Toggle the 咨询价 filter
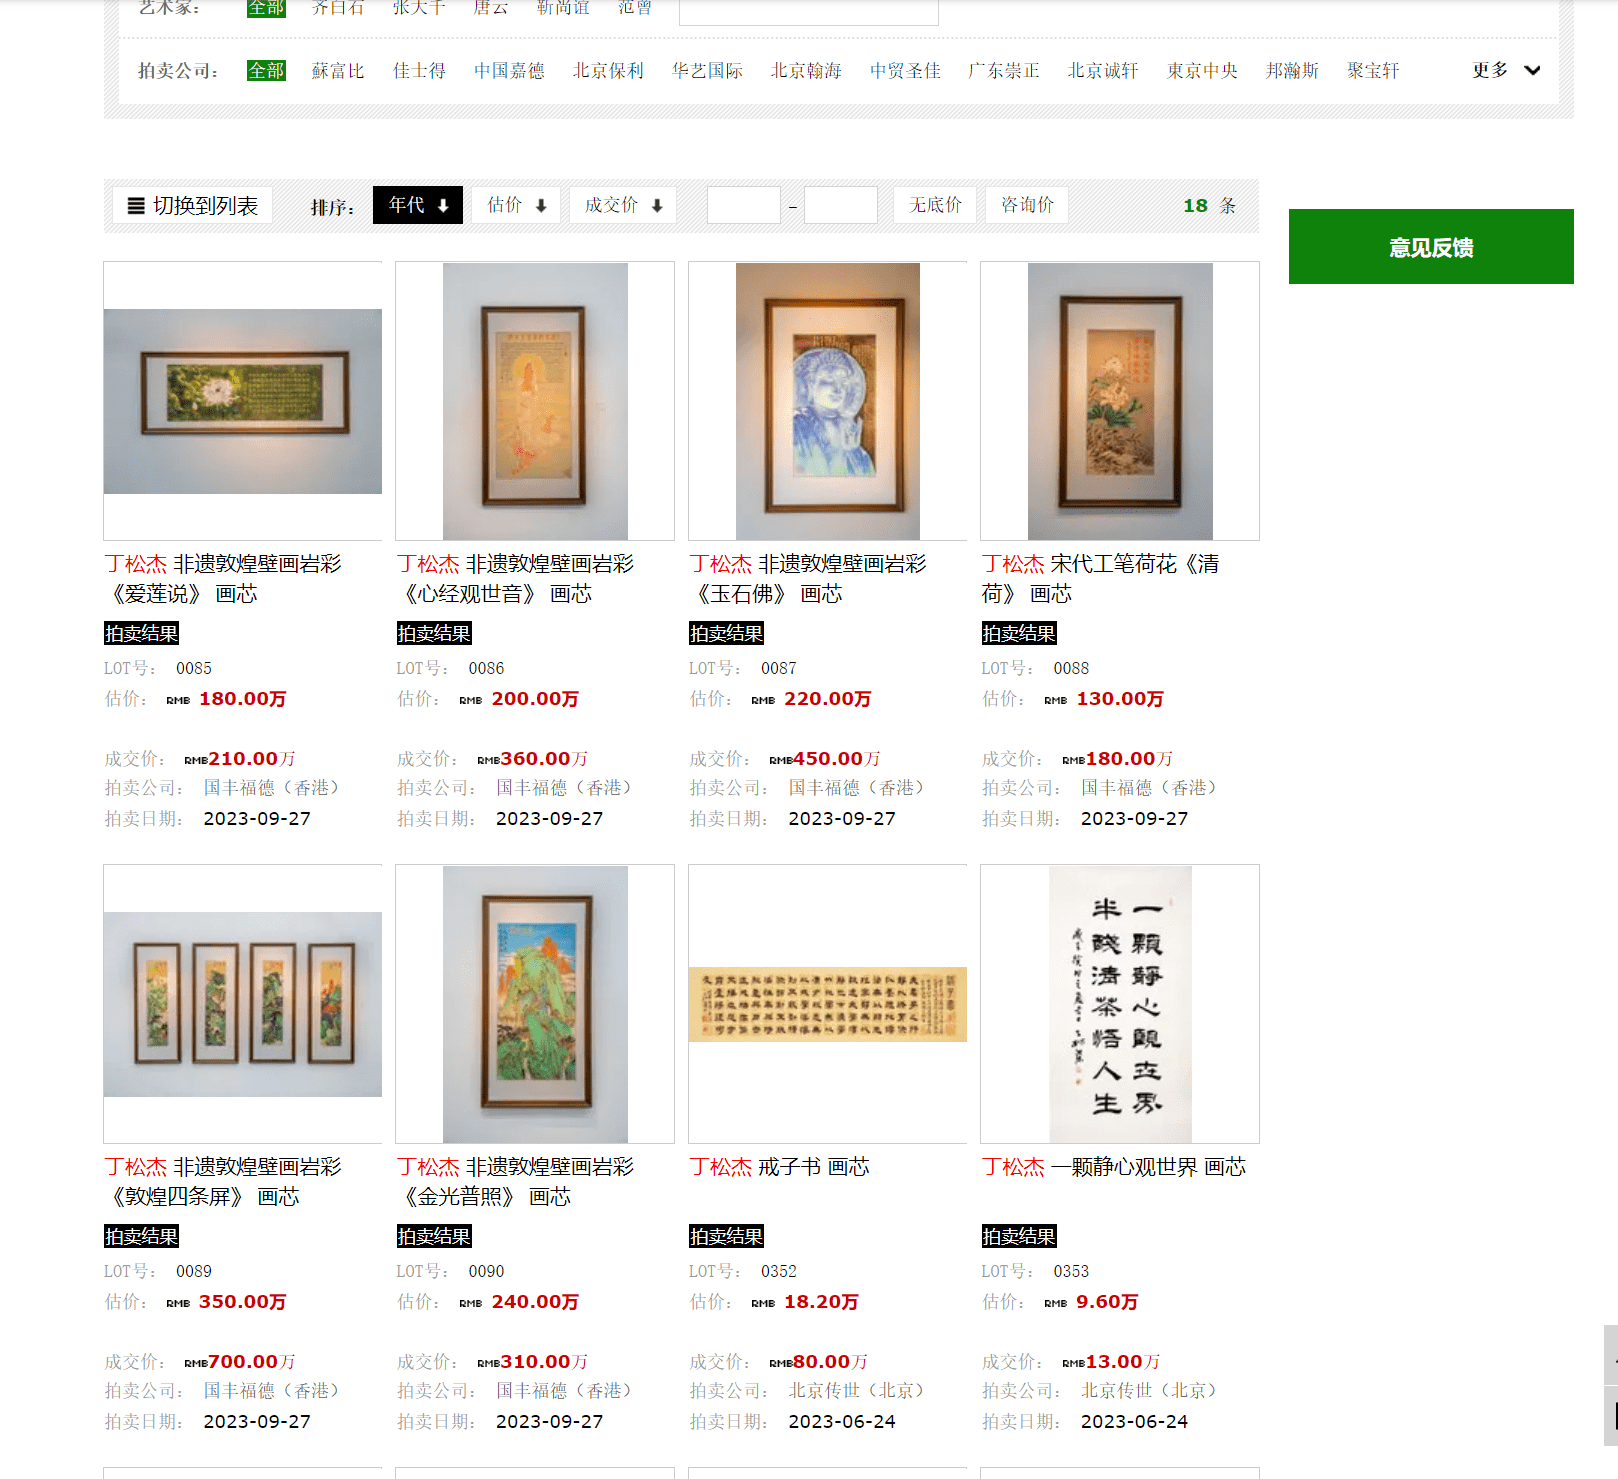The image size is (1618, 1479). tap(1027, 205)
